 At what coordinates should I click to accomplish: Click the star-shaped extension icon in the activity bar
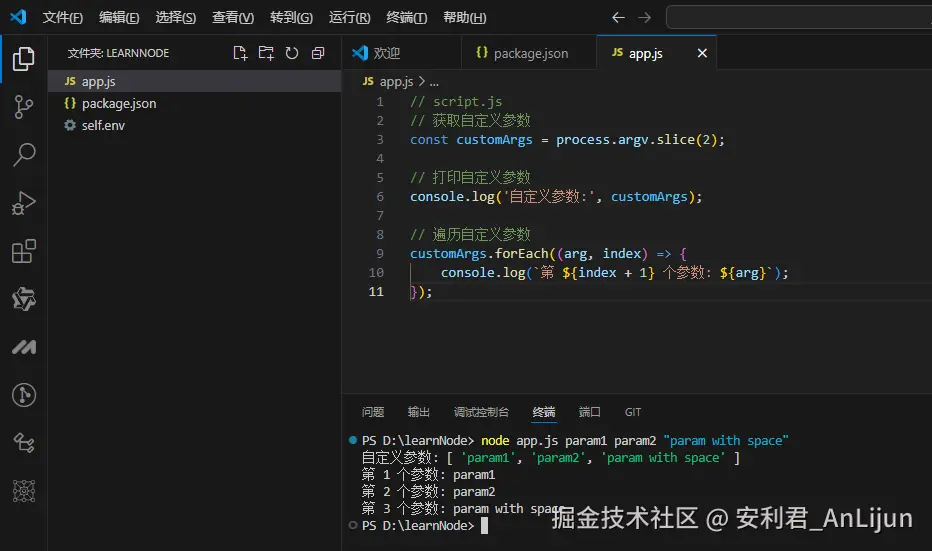tap(24, 299)
